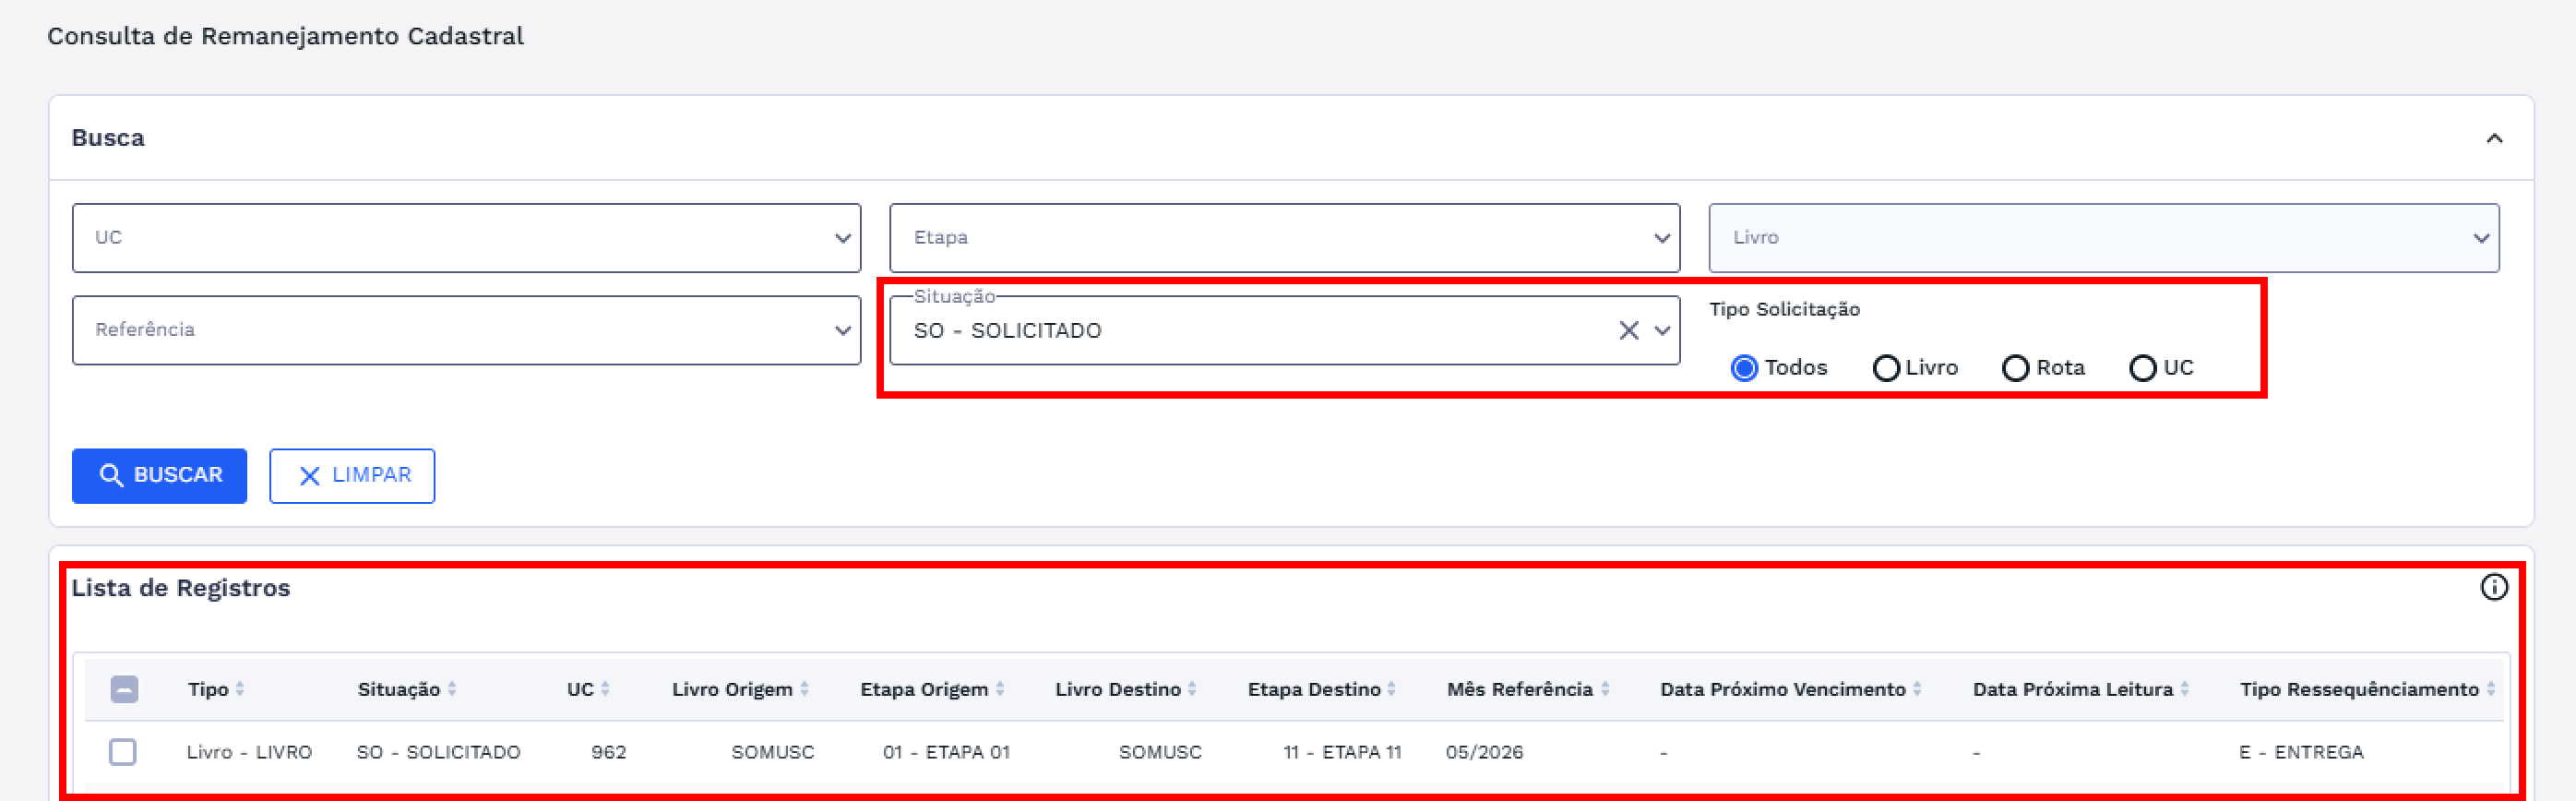Open the Referência dropdown filter

466,330
